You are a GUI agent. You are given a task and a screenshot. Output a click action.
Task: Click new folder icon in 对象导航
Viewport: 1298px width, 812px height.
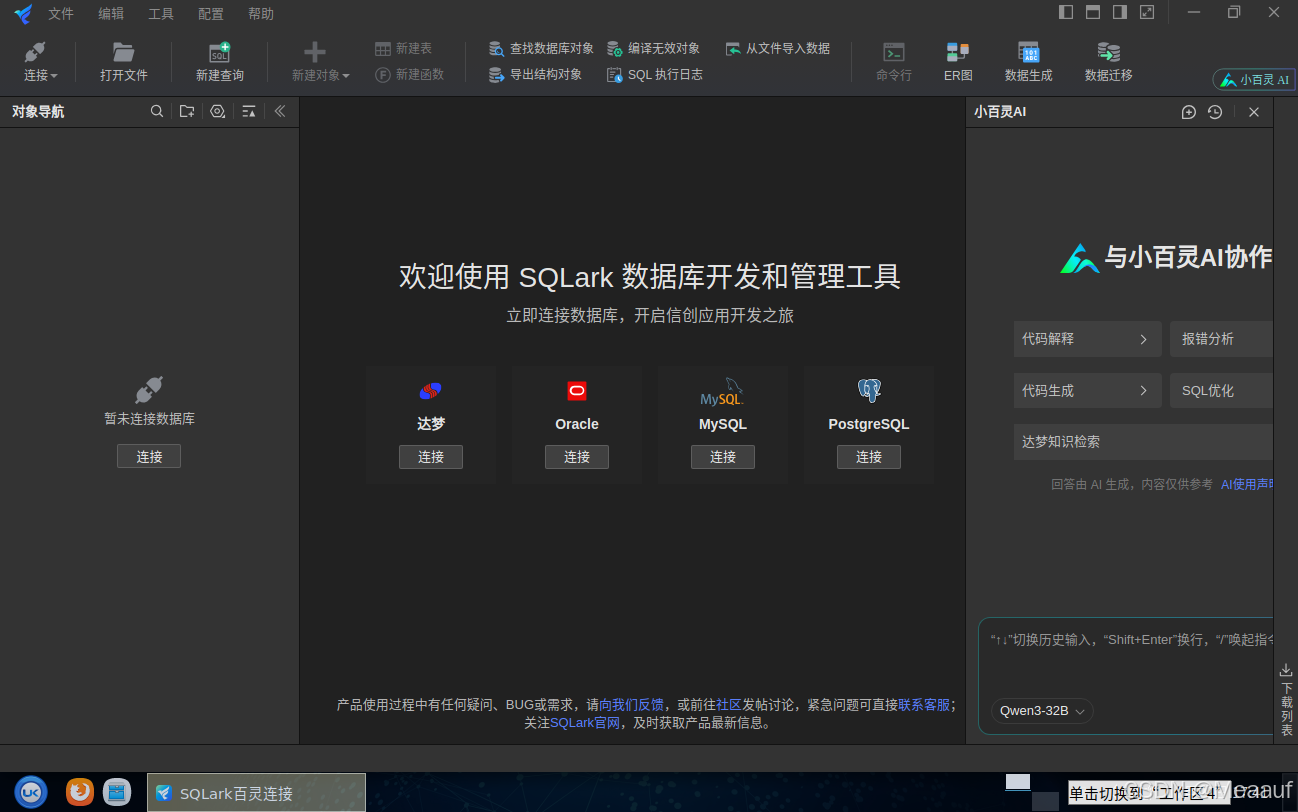[187, 112]
